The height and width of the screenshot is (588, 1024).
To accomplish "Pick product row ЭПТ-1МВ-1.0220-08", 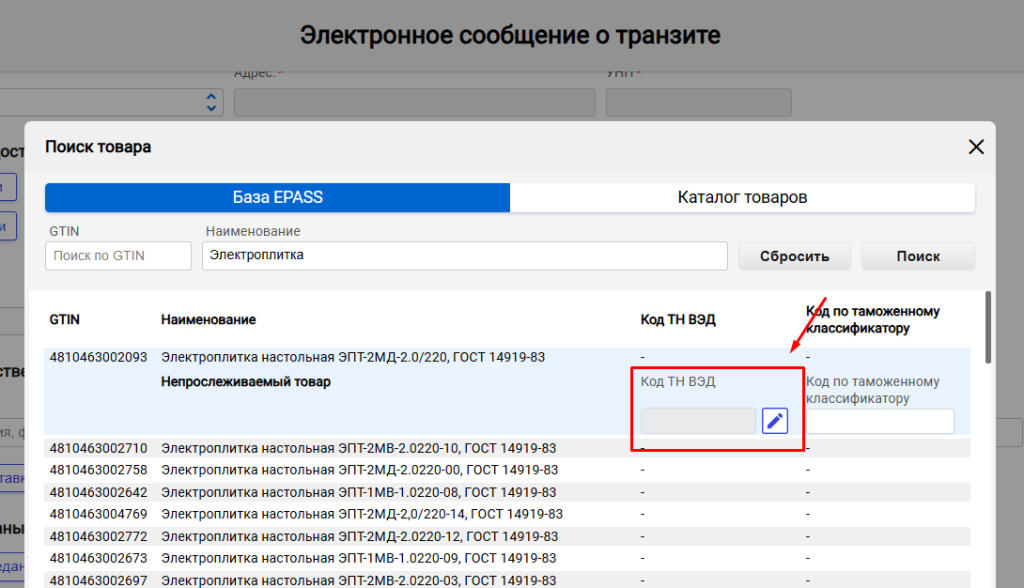I will (358, 492).
